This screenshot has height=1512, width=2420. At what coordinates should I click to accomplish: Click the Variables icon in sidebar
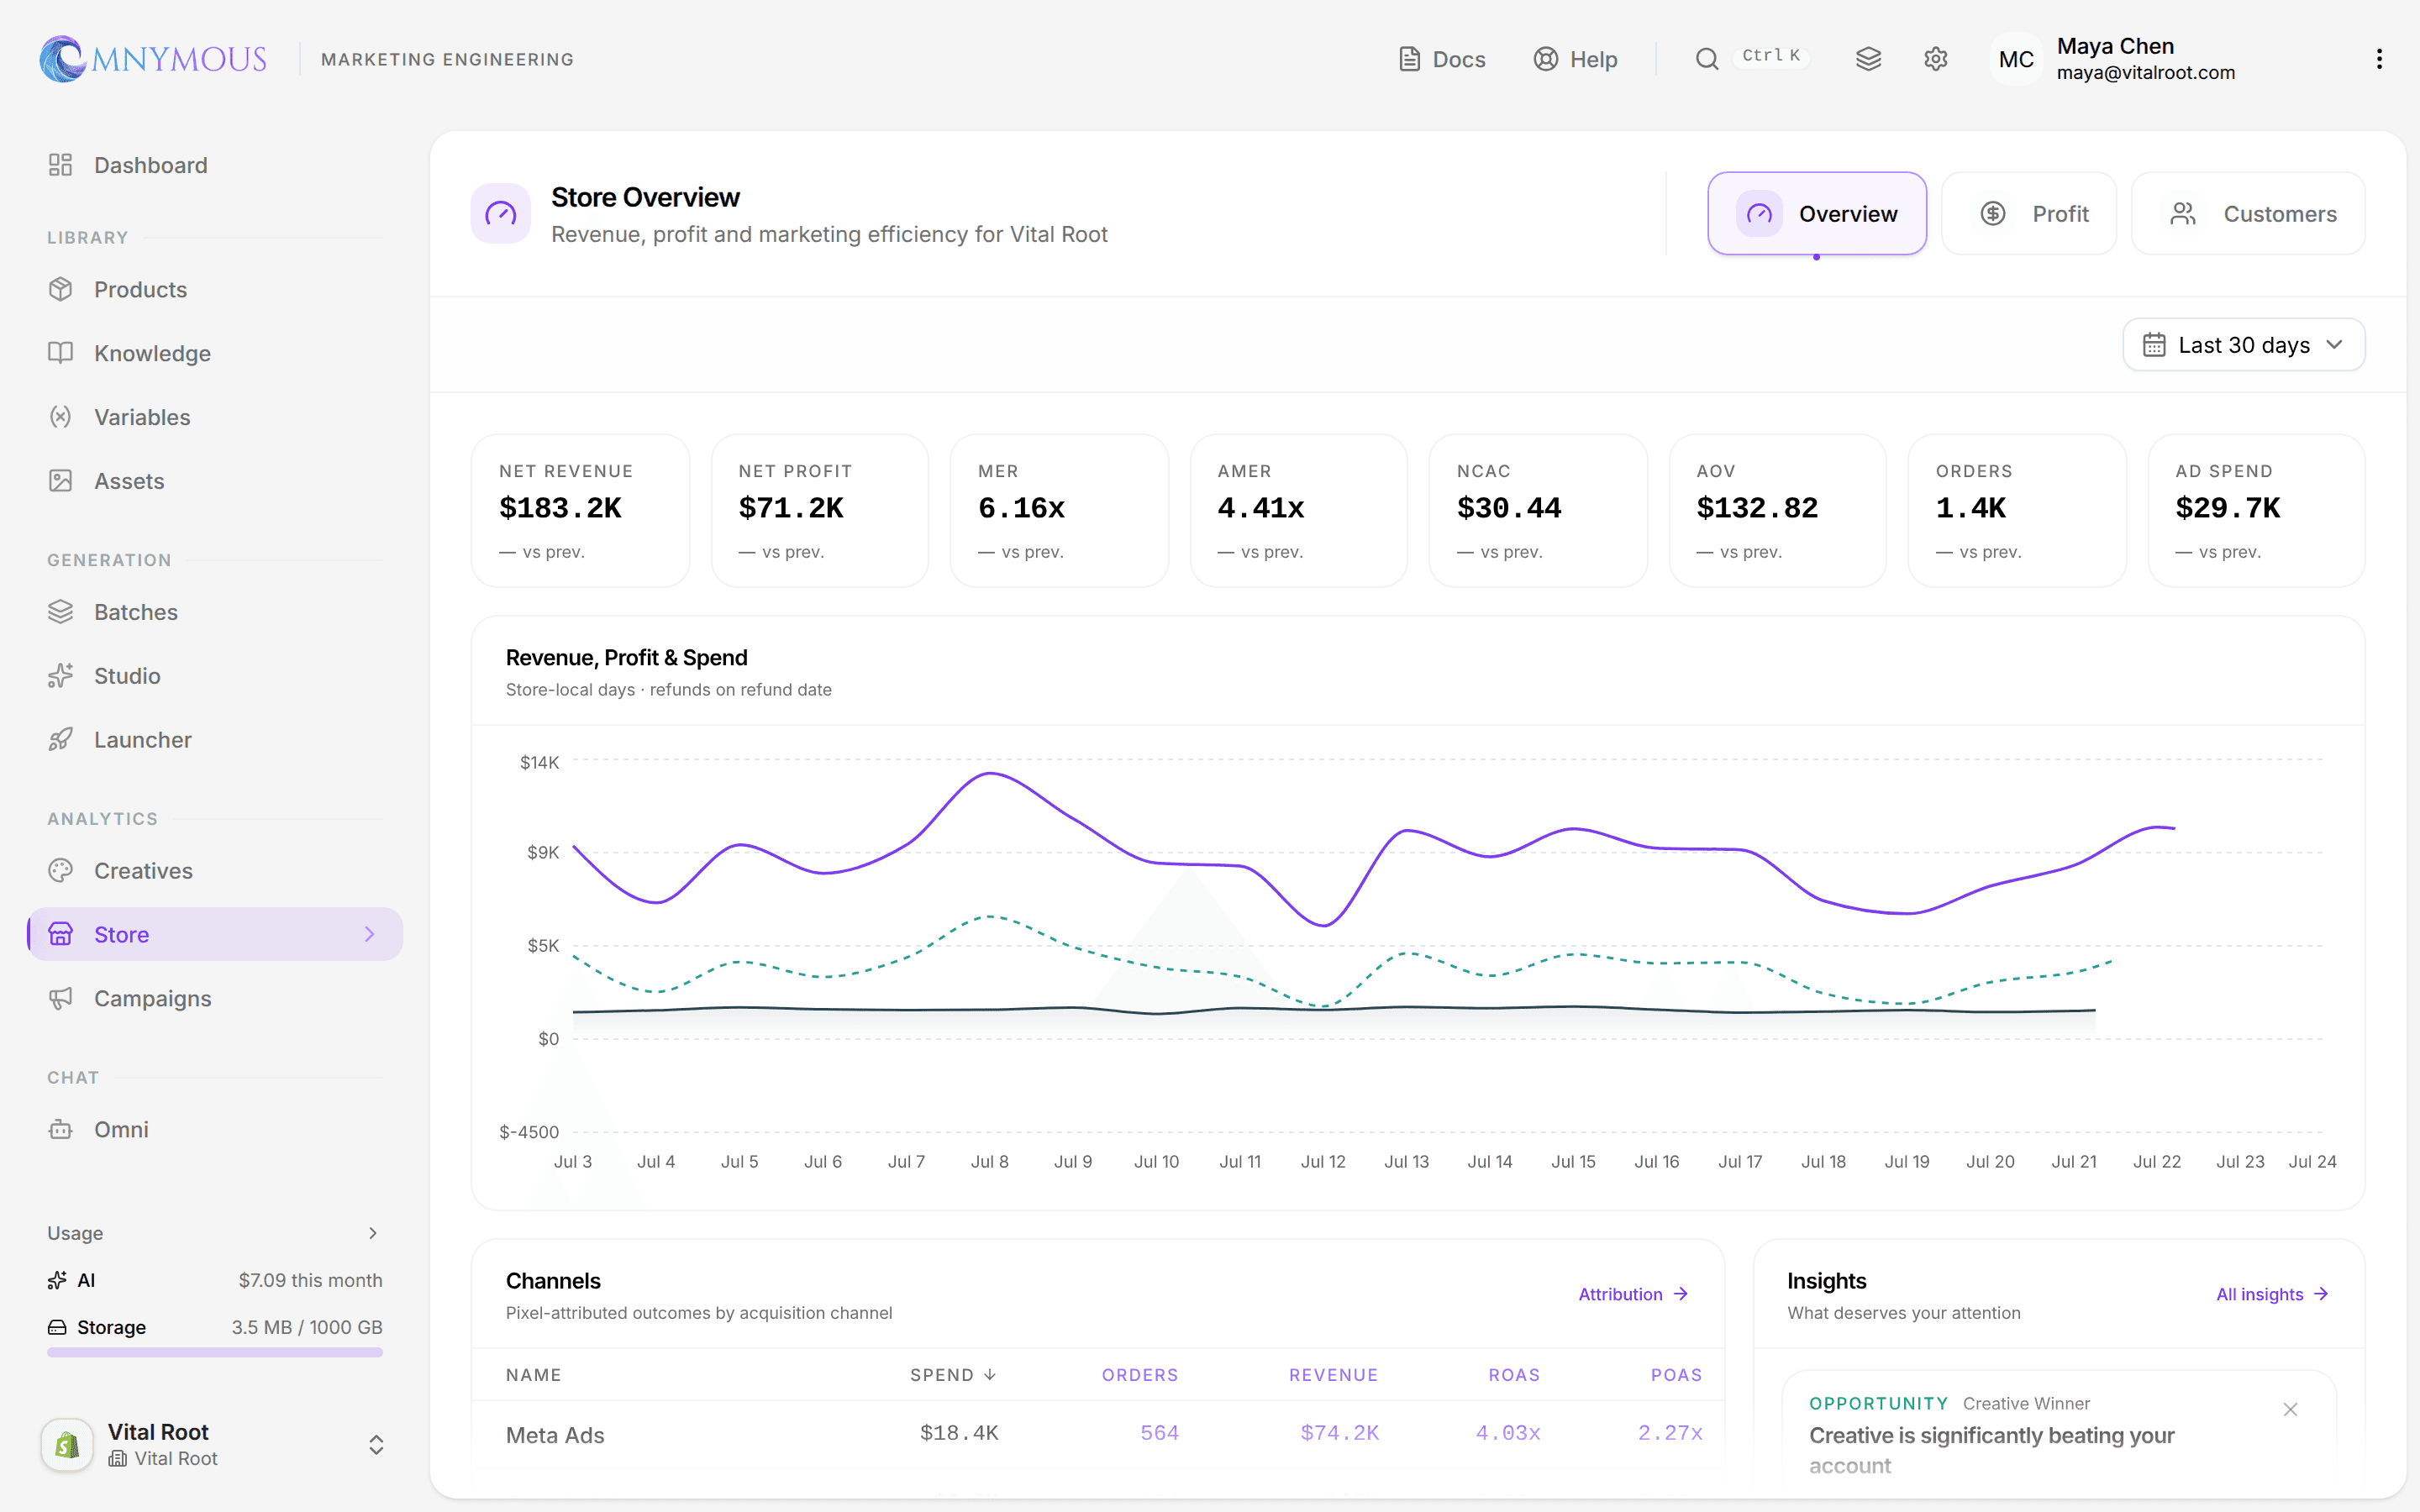pyautogui.click(x=61, y=417)
